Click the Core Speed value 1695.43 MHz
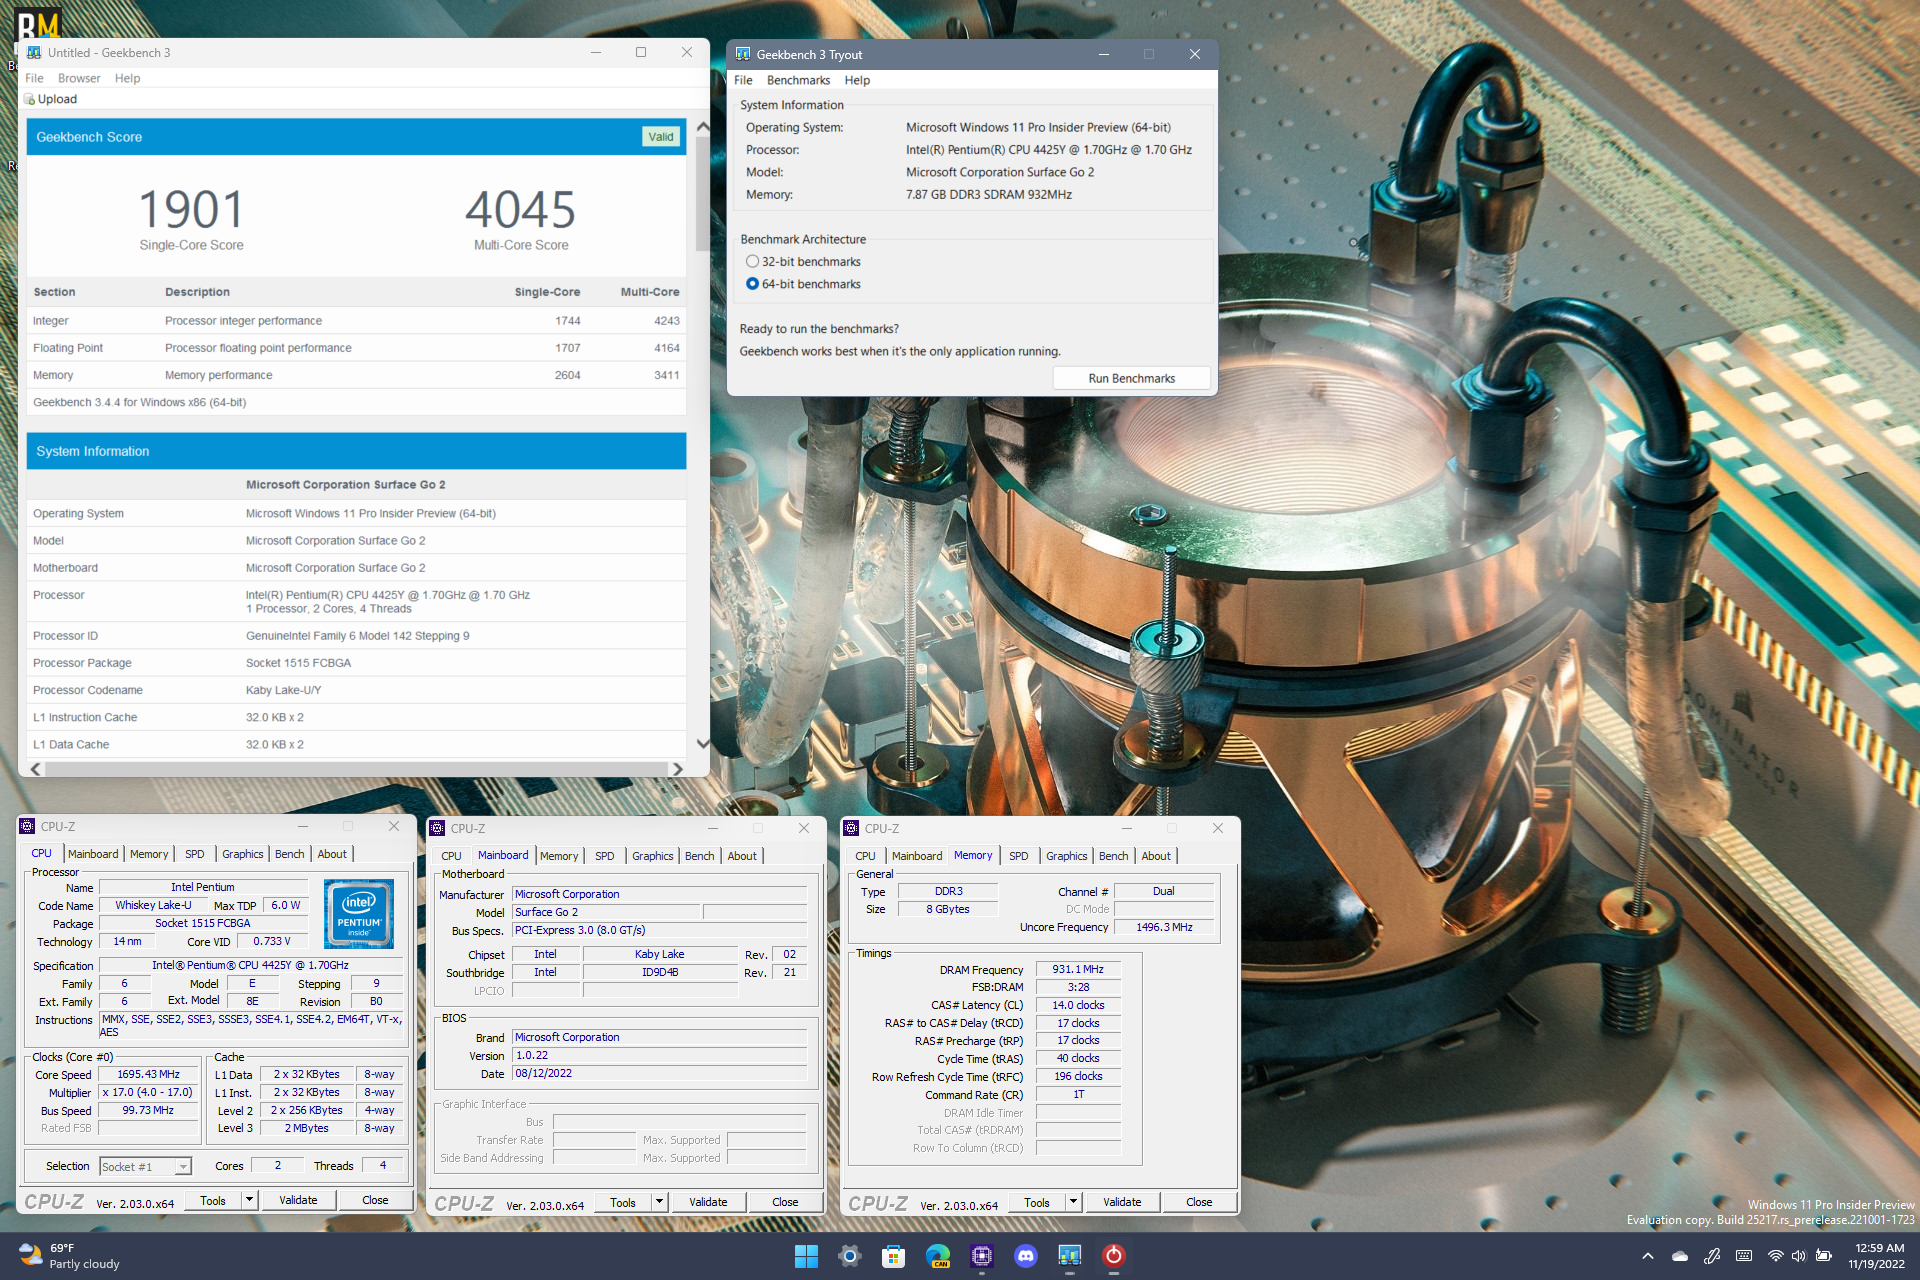The width and height of the screenshot is (1920, 1280). (x=148, y=1074)
